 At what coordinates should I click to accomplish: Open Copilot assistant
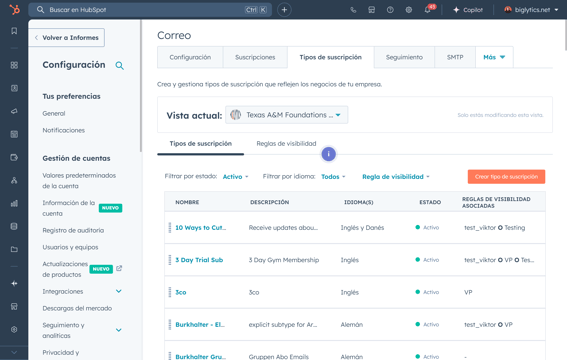468,10
